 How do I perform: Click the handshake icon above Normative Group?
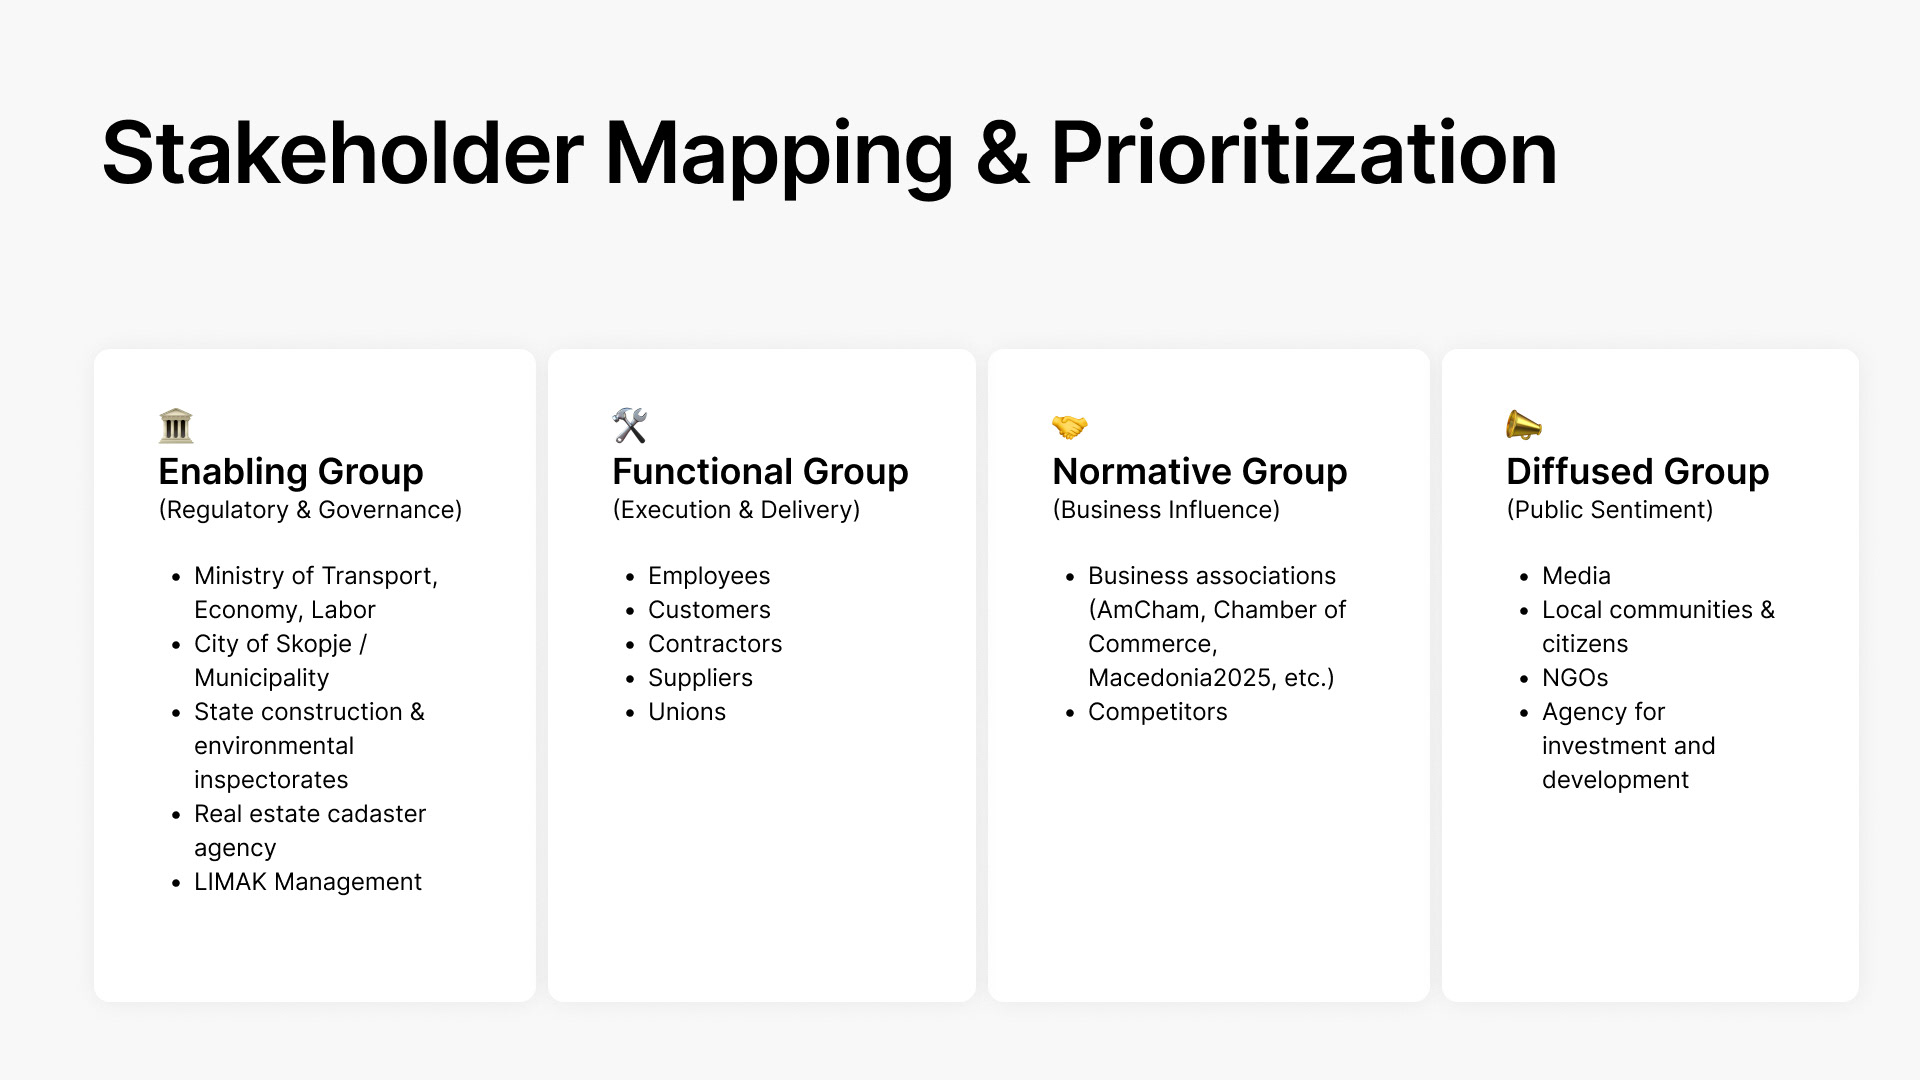[x=1070, y=427]
